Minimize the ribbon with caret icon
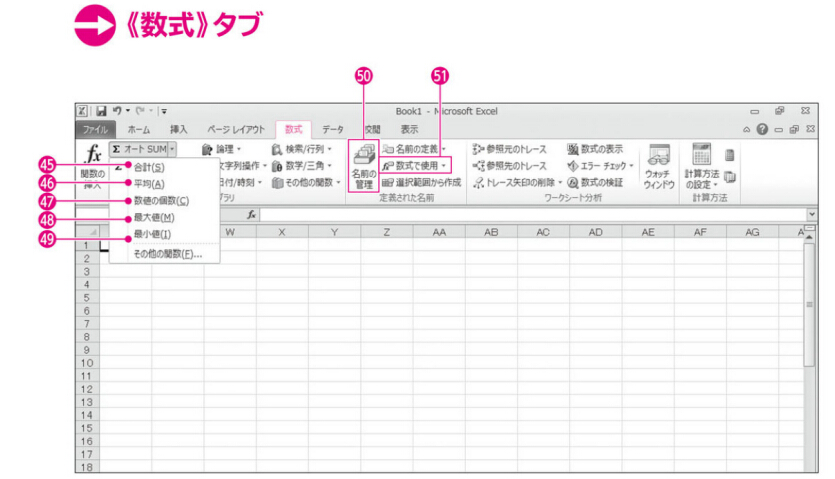This screenshot has width=835, height=479. point(747,129)
